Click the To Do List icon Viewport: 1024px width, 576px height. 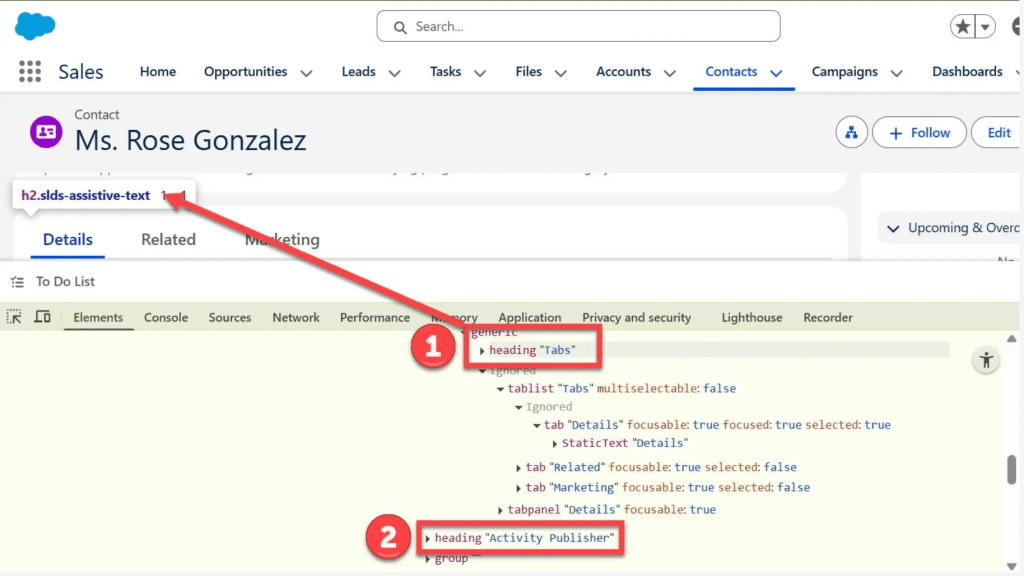pyautogui.click(x=17, y=281)
